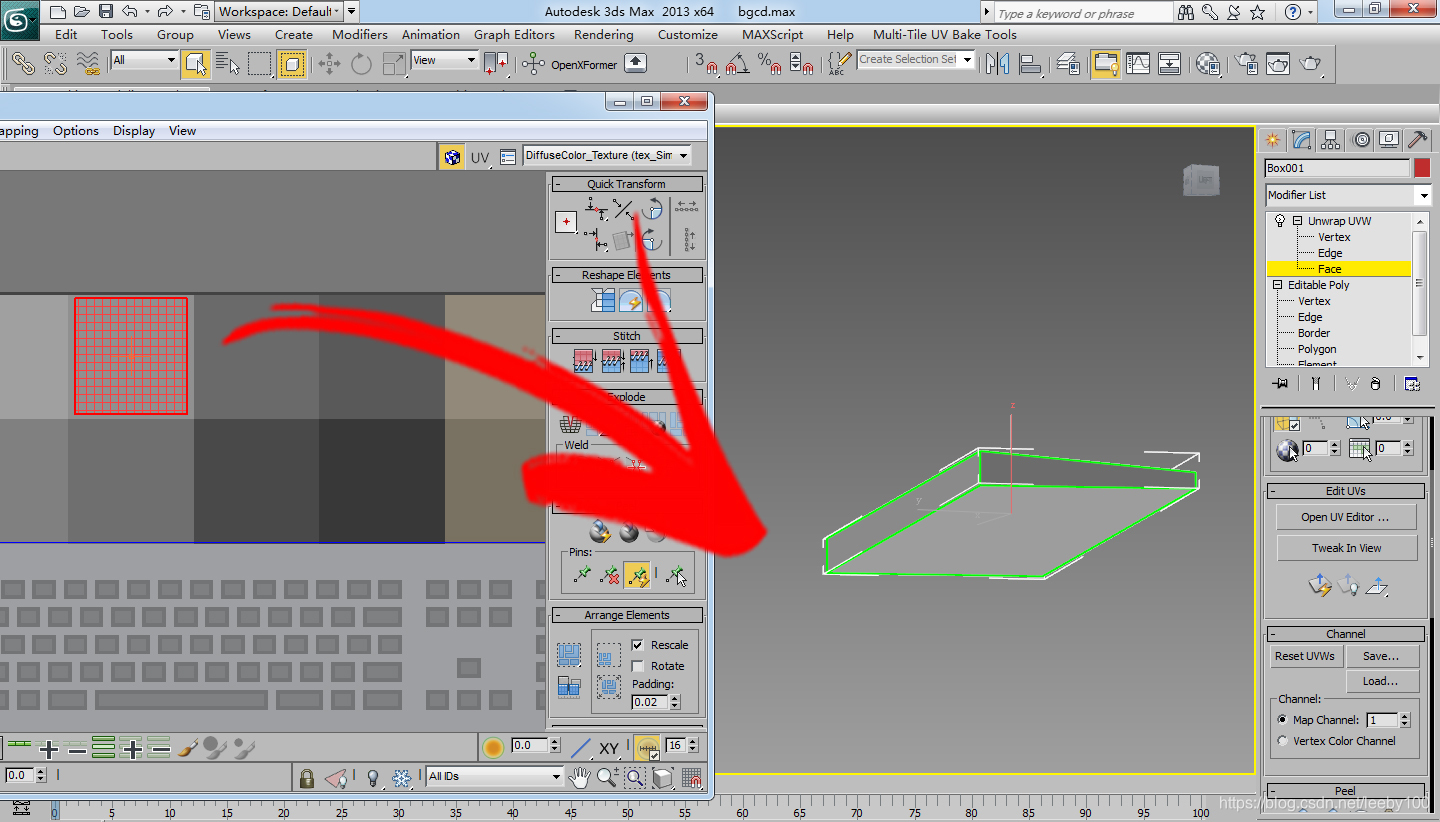The image size is (1440, 822).
Task: Open the DiffuseColor_Texture map dropdown
Action: click(x=607, y=156)
